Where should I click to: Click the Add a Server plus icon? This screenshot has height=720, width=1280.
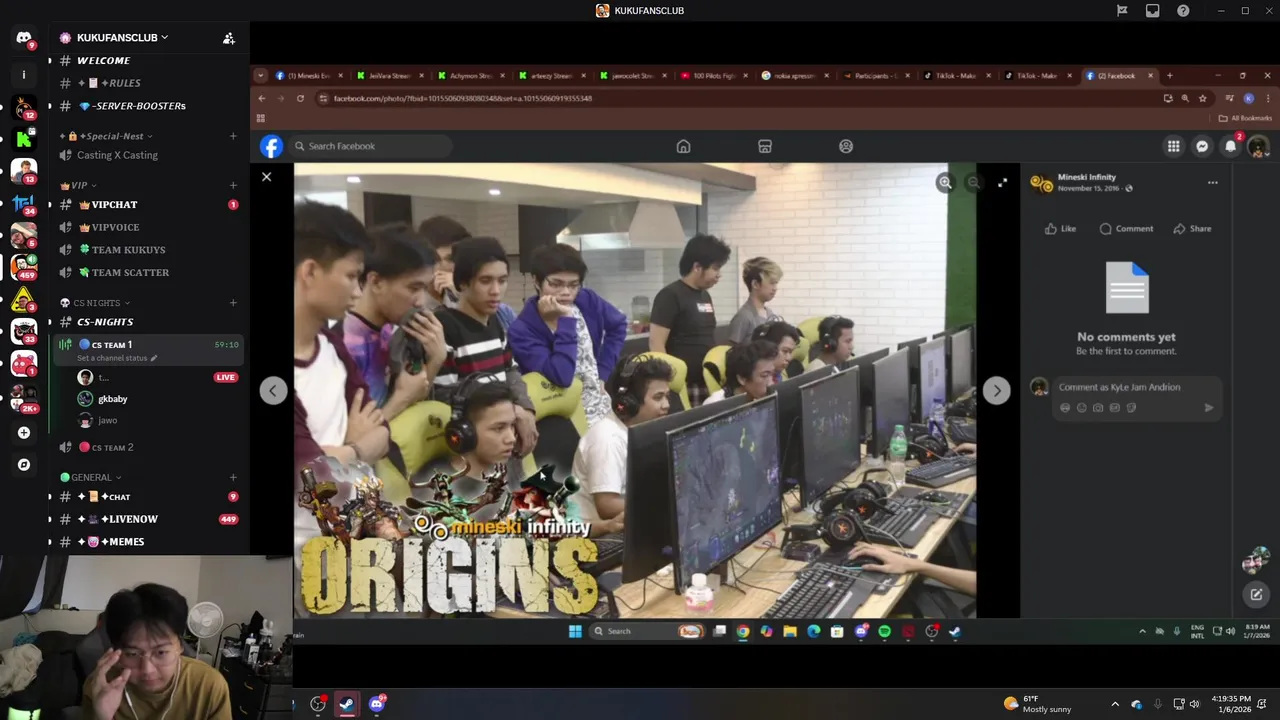point(24,433)
